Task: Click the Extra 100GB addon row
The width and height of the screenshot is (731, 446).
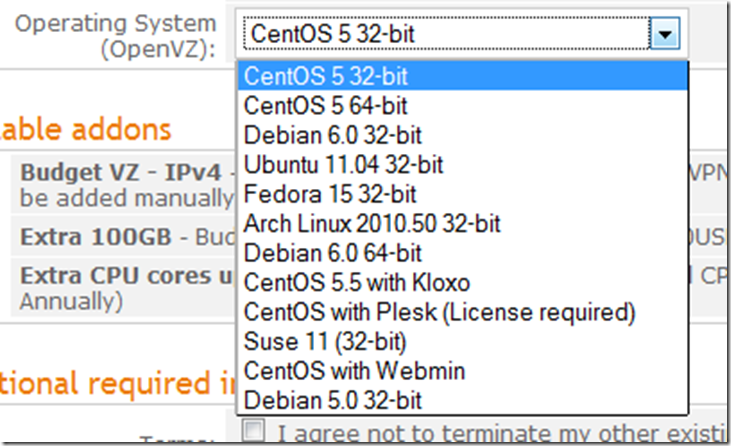Action: point(124,237)
